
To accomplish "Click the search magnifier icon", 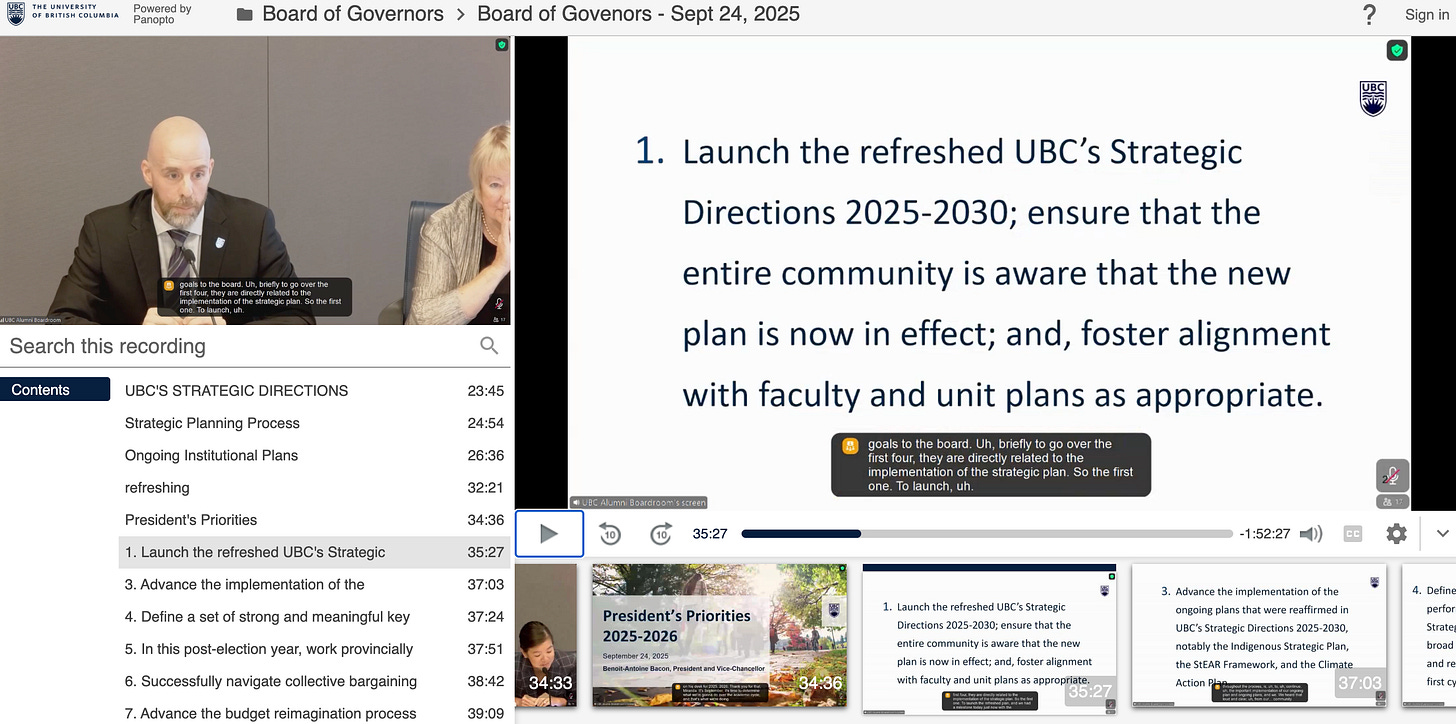I will point(489,346).
